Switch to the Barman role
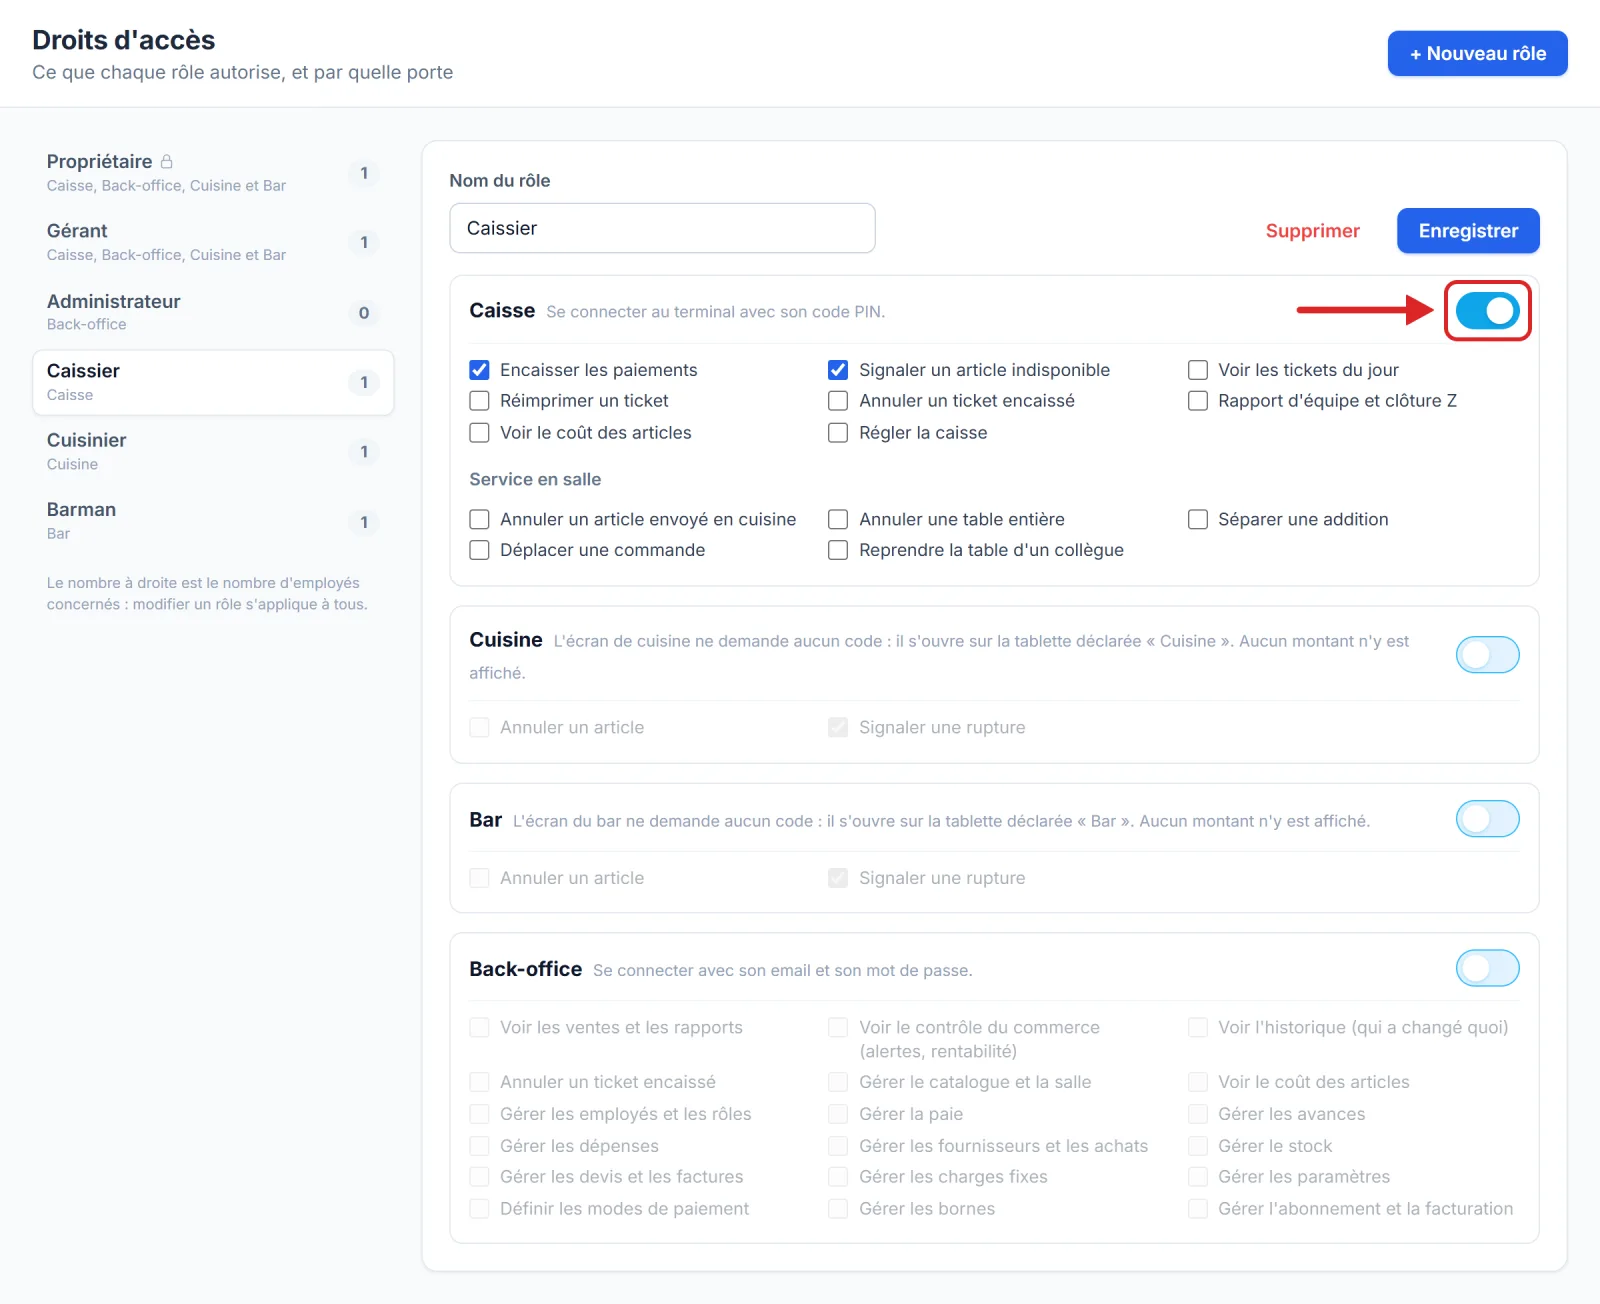This screenshot has width=1600, height=1304. (213, 521)
